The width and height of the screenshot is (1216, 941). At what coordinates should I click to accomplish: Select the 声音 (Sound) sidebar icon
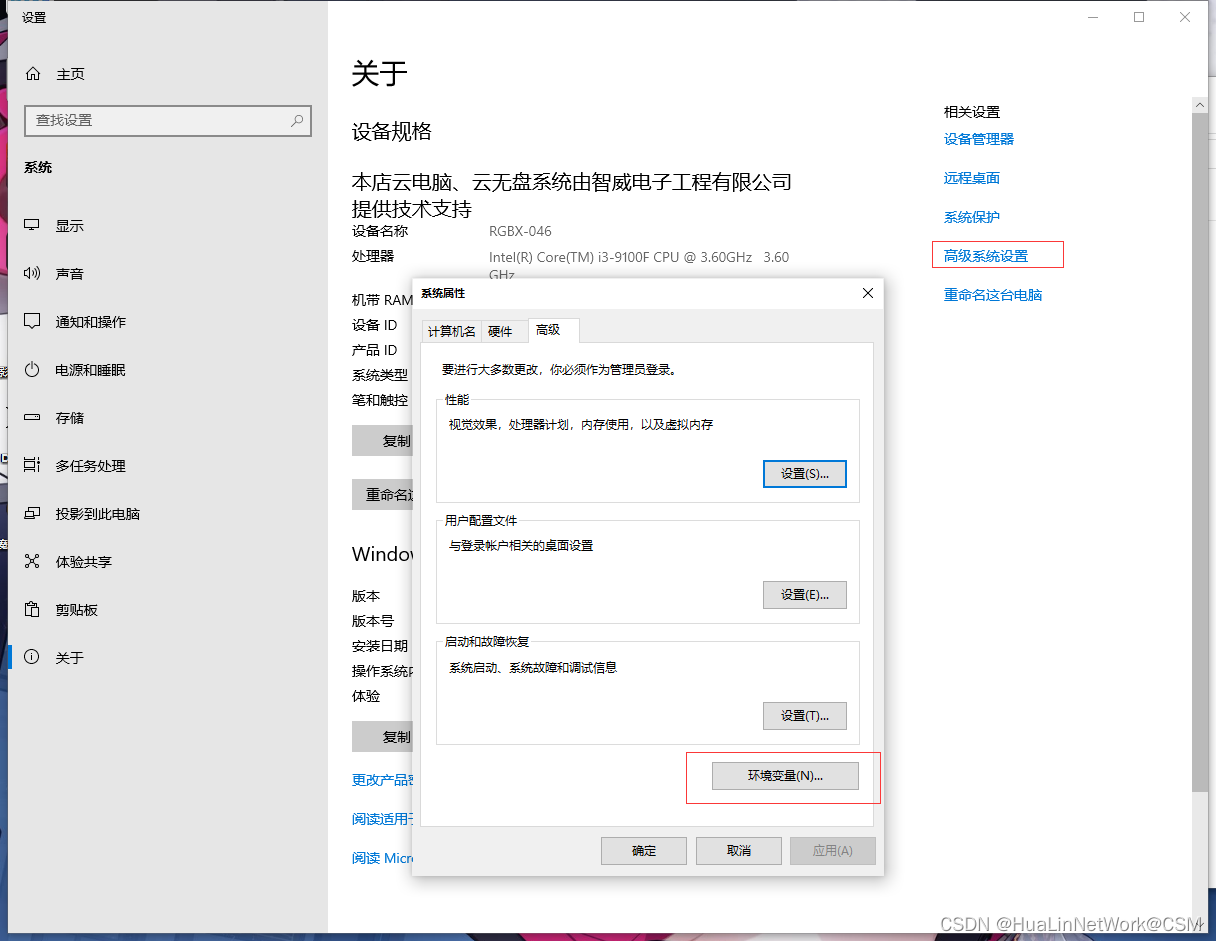pyautogui.click(x=31, y=273)
